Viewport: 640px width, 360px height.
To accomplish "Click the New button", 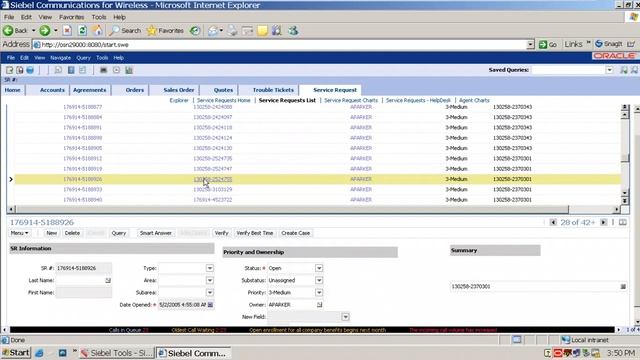I will tap(51, 233).
